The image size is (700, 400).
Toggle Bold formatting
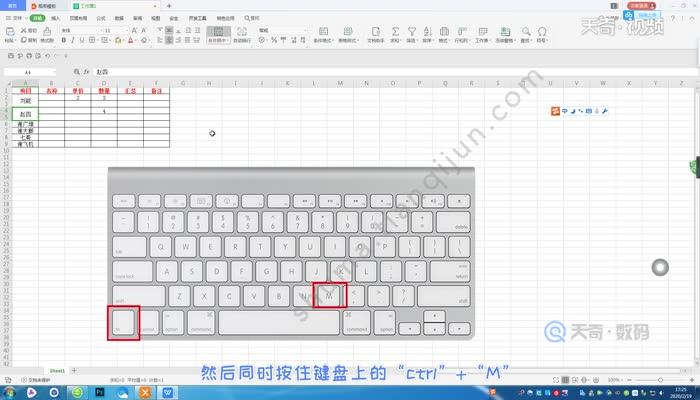[x=64, y=40]
